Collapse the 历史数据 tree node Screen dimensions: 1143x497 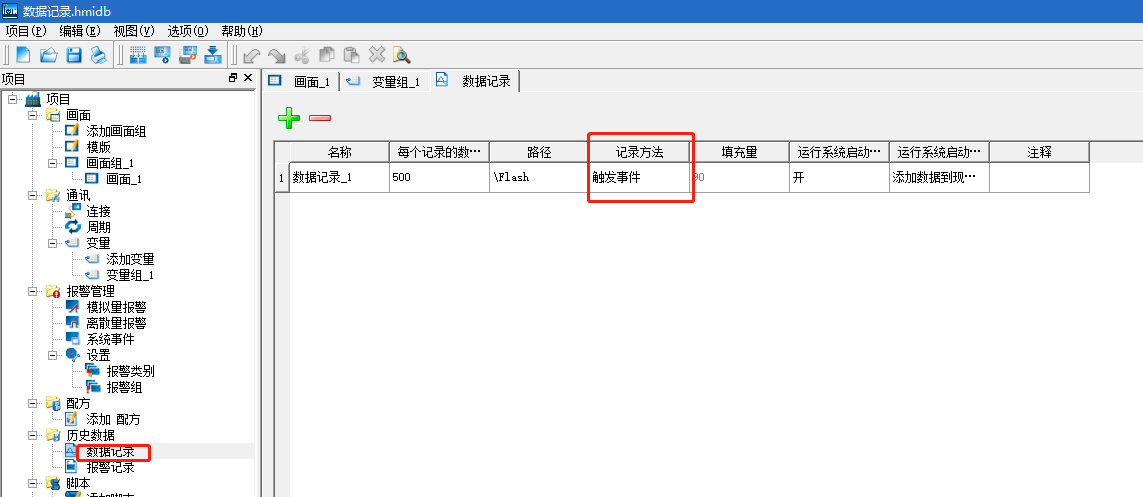31,436
